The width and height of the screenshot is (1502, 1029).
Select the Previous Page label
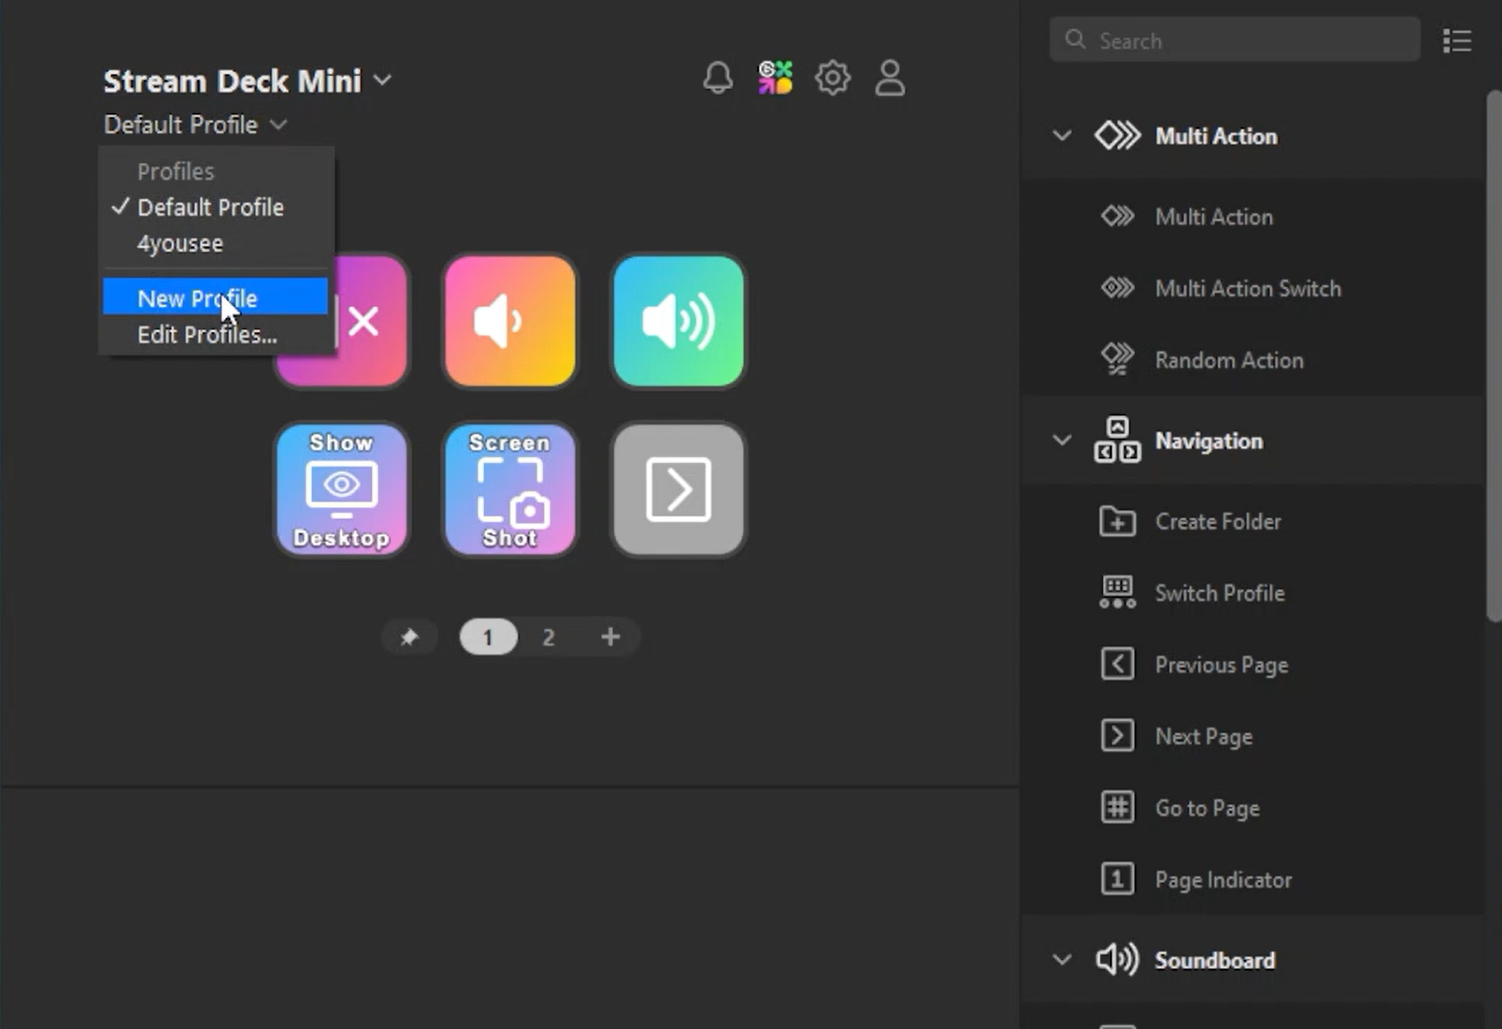(1221, 665)
